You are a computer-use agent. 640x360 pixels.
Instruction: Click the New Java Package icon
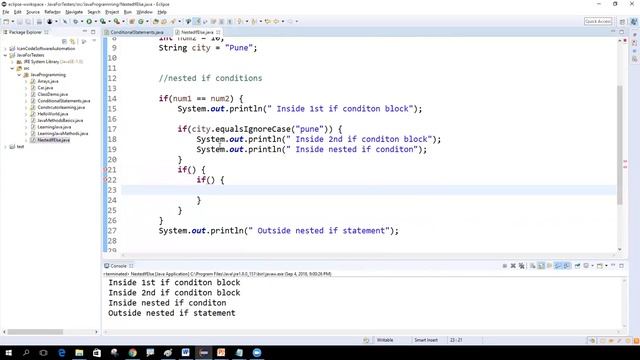[x=132, y=21]
